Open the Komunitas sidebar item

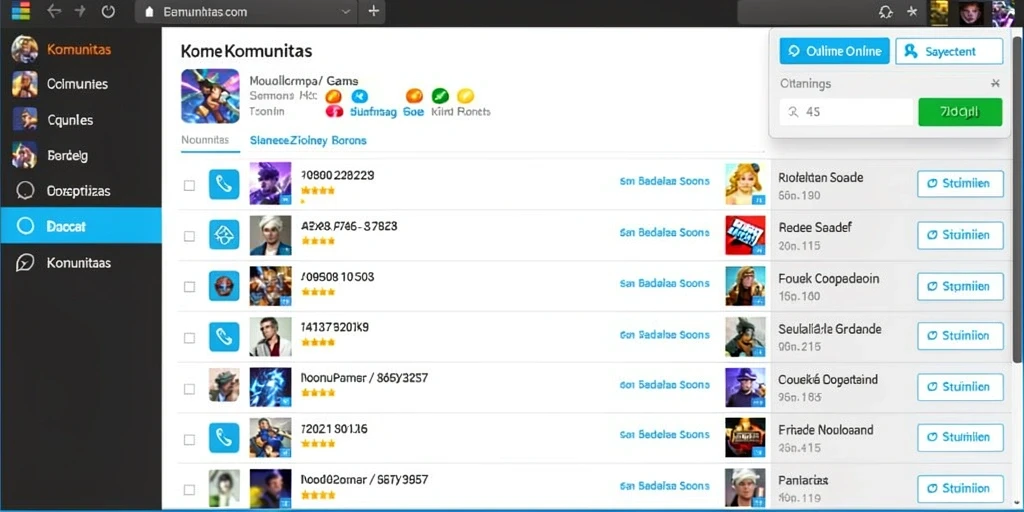pos(81,49)
